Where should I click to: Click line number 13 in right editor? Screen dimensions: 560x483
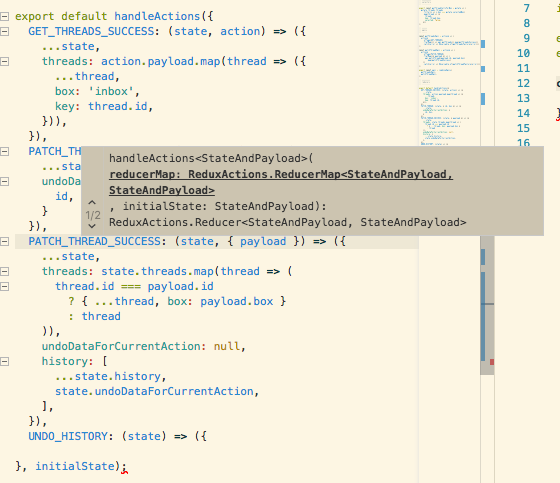pyautogui.click(x=523, y=99)
